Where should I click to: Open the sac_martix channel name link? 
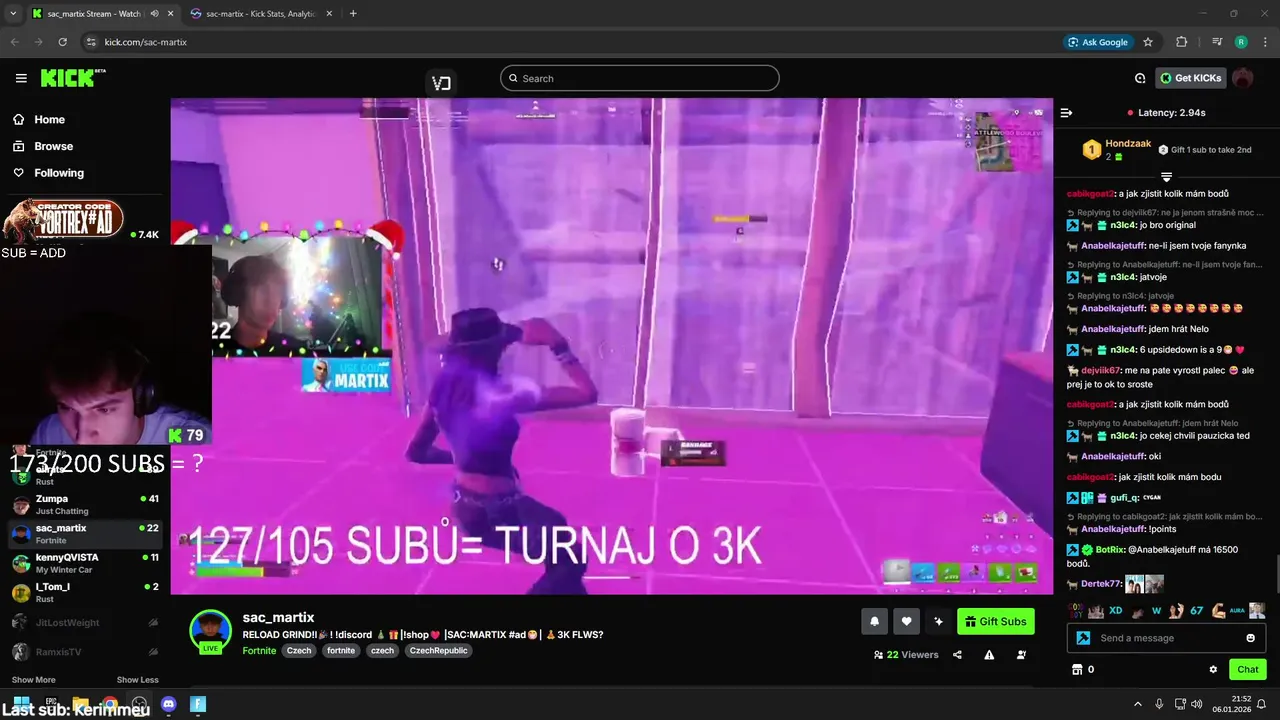(278, 617)
